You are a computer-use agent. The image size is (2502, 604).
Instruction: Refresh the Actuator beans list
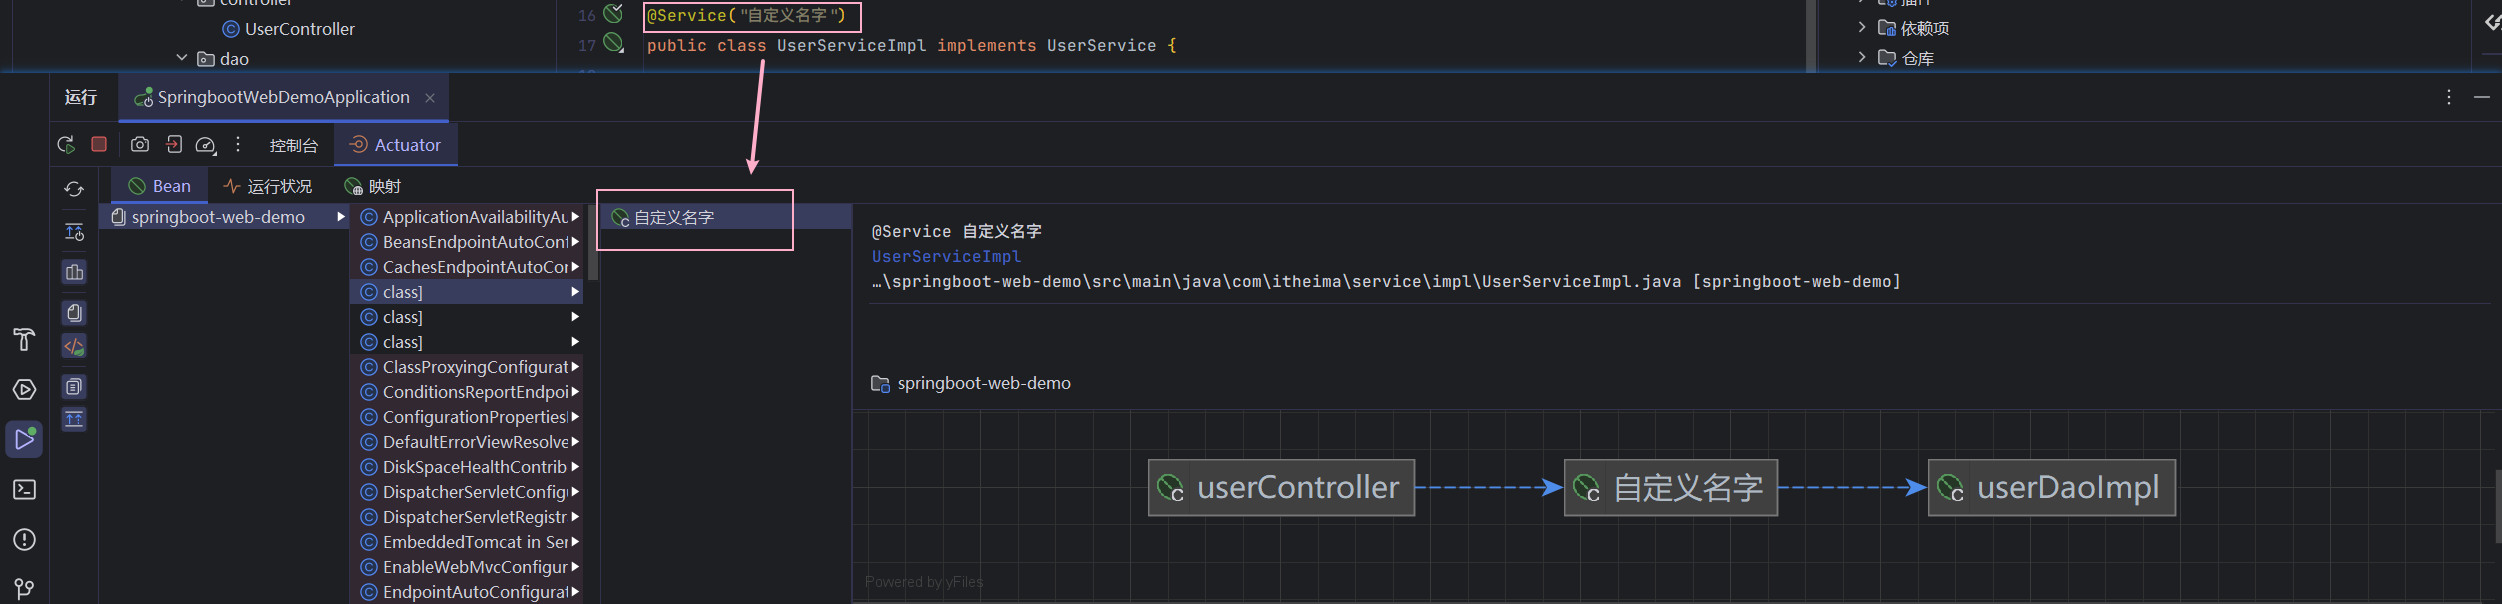(x=74, y=189)
